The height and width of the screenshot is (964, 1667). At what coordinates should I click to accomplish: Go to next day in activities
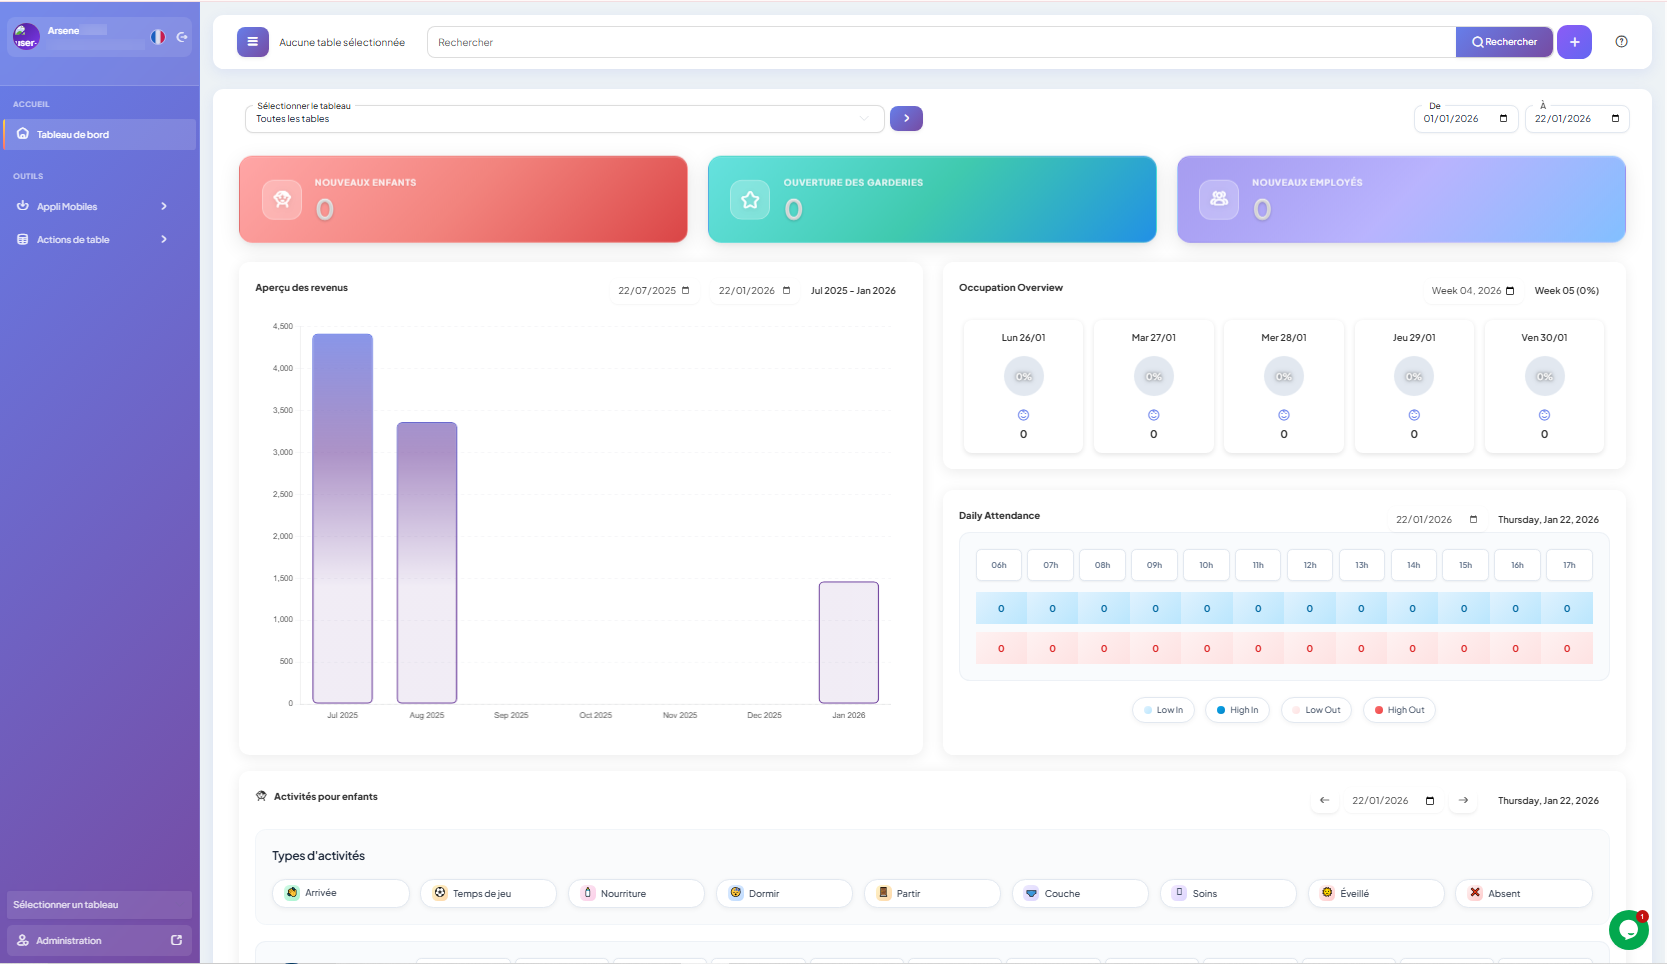point(1463,800)
